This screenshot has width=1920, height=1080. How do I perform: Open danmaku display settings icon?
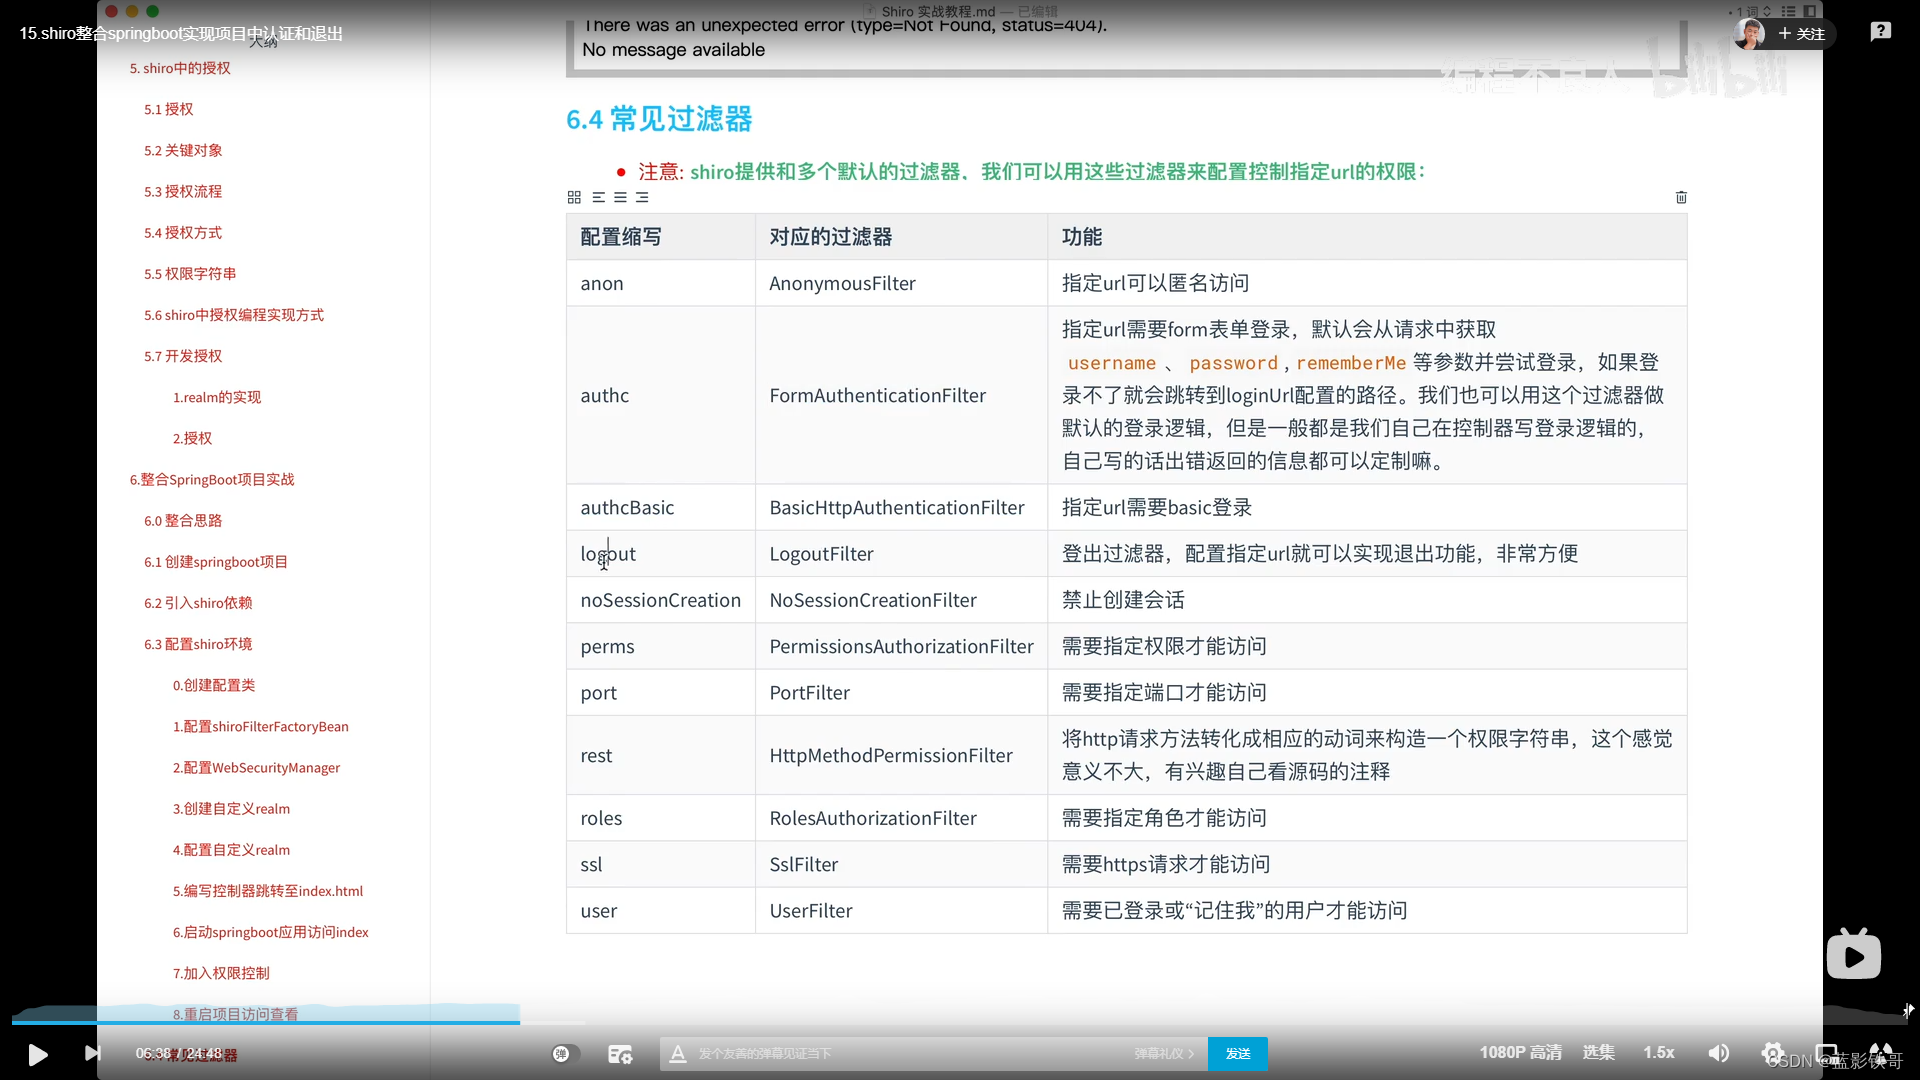pyautogui.click(x=620, y=1054)
